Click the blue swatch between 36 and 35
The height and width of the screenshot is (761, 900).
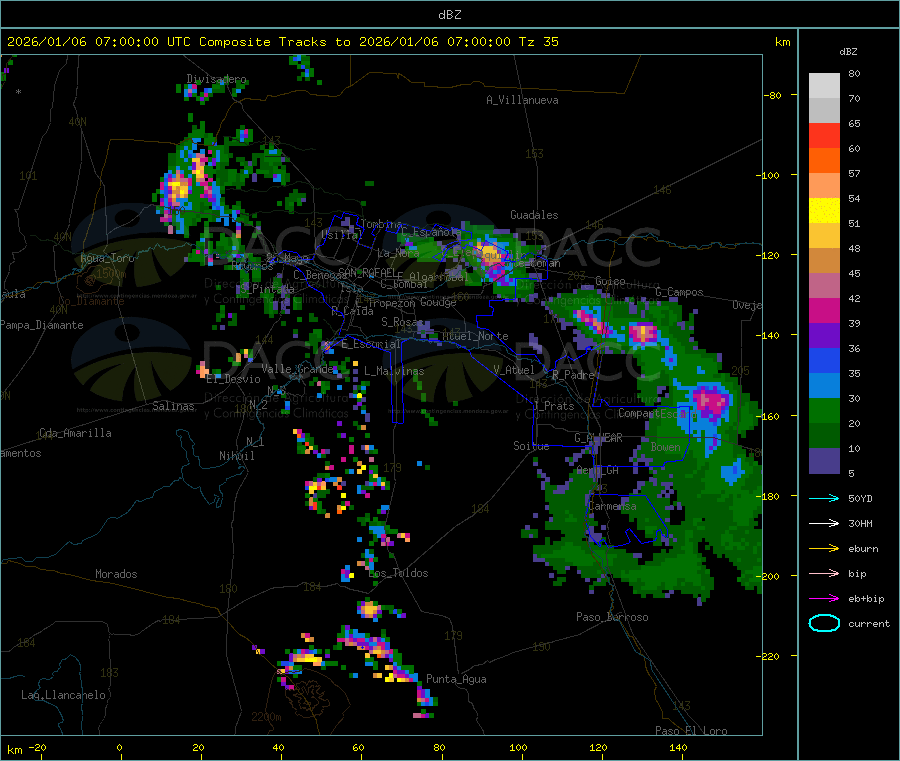point(824,360)
